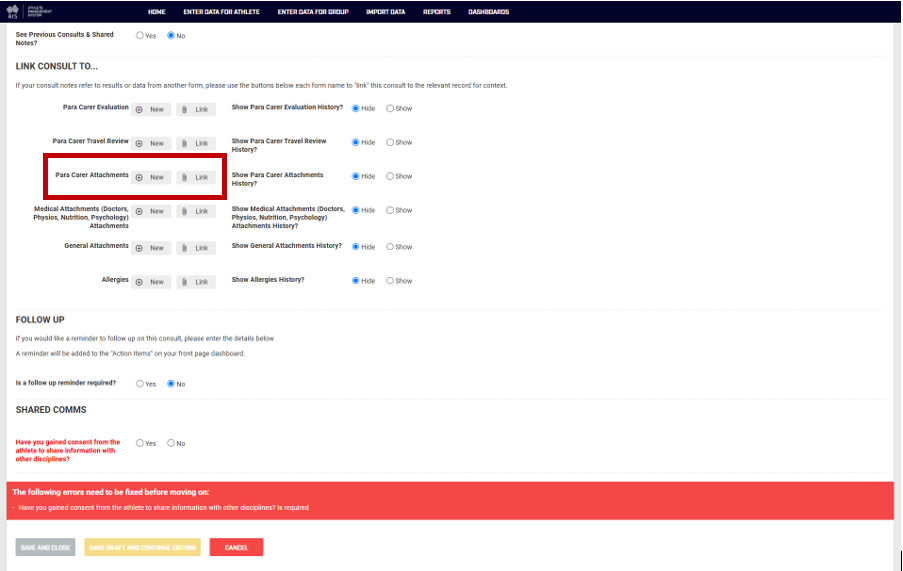Show Allergies History
The width and height of the screenshot is (903, 571).
click(390, 281)
